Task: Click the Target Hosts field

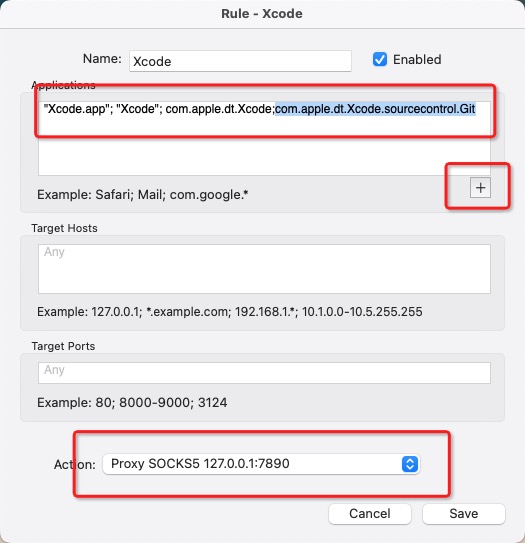Action: (264, 269)
